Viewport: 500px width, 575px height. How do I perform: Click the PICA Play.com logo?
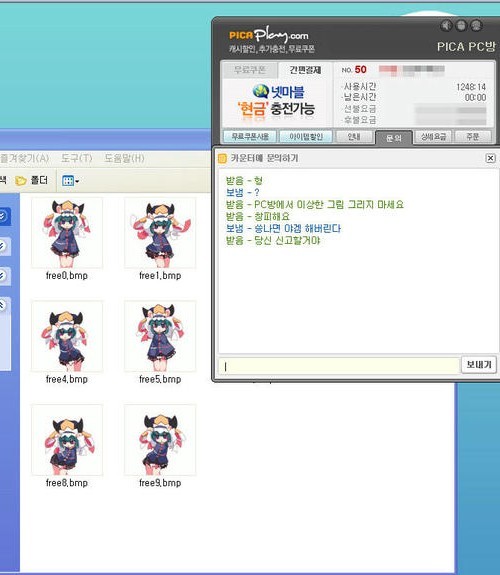coord(269,35)
